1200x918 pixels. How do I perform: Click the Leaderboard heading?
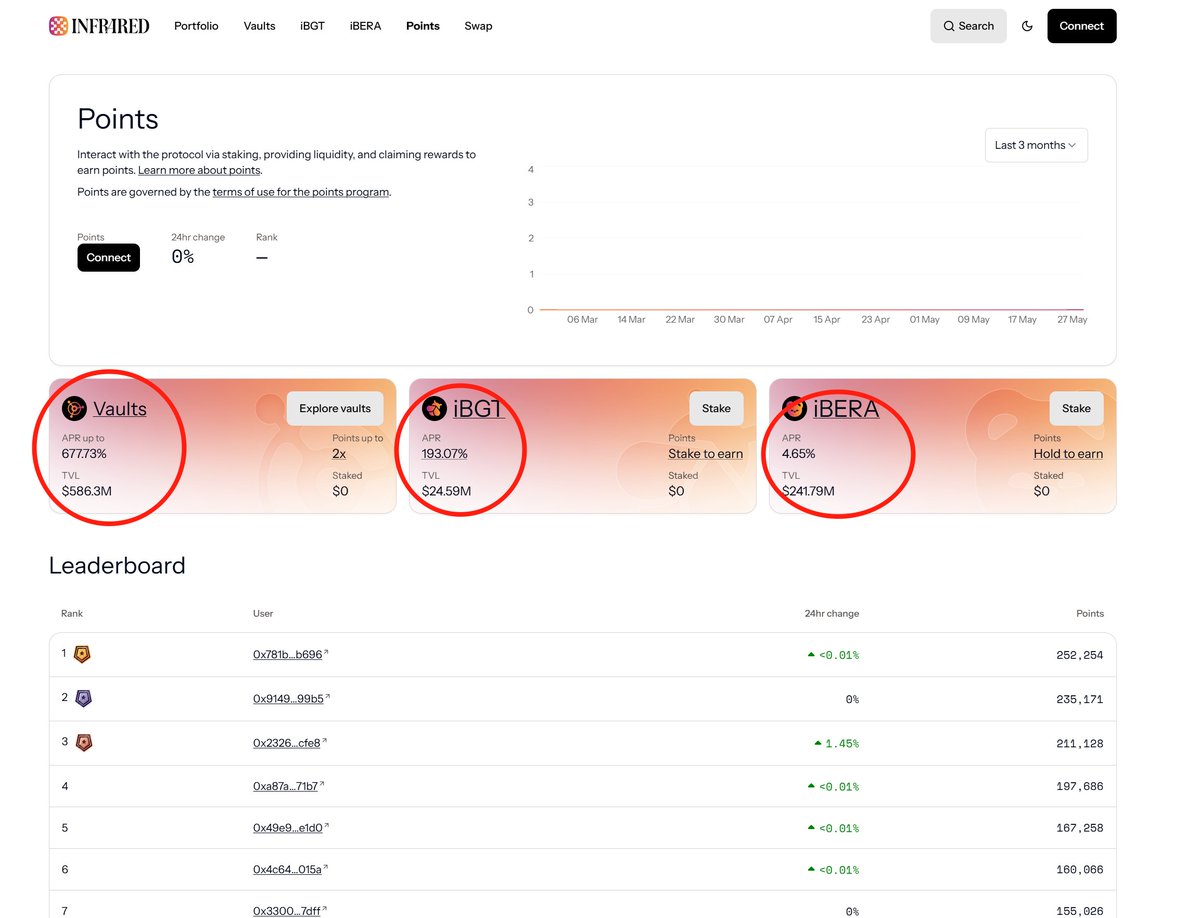pyautogui.click(x=117, y=566)
